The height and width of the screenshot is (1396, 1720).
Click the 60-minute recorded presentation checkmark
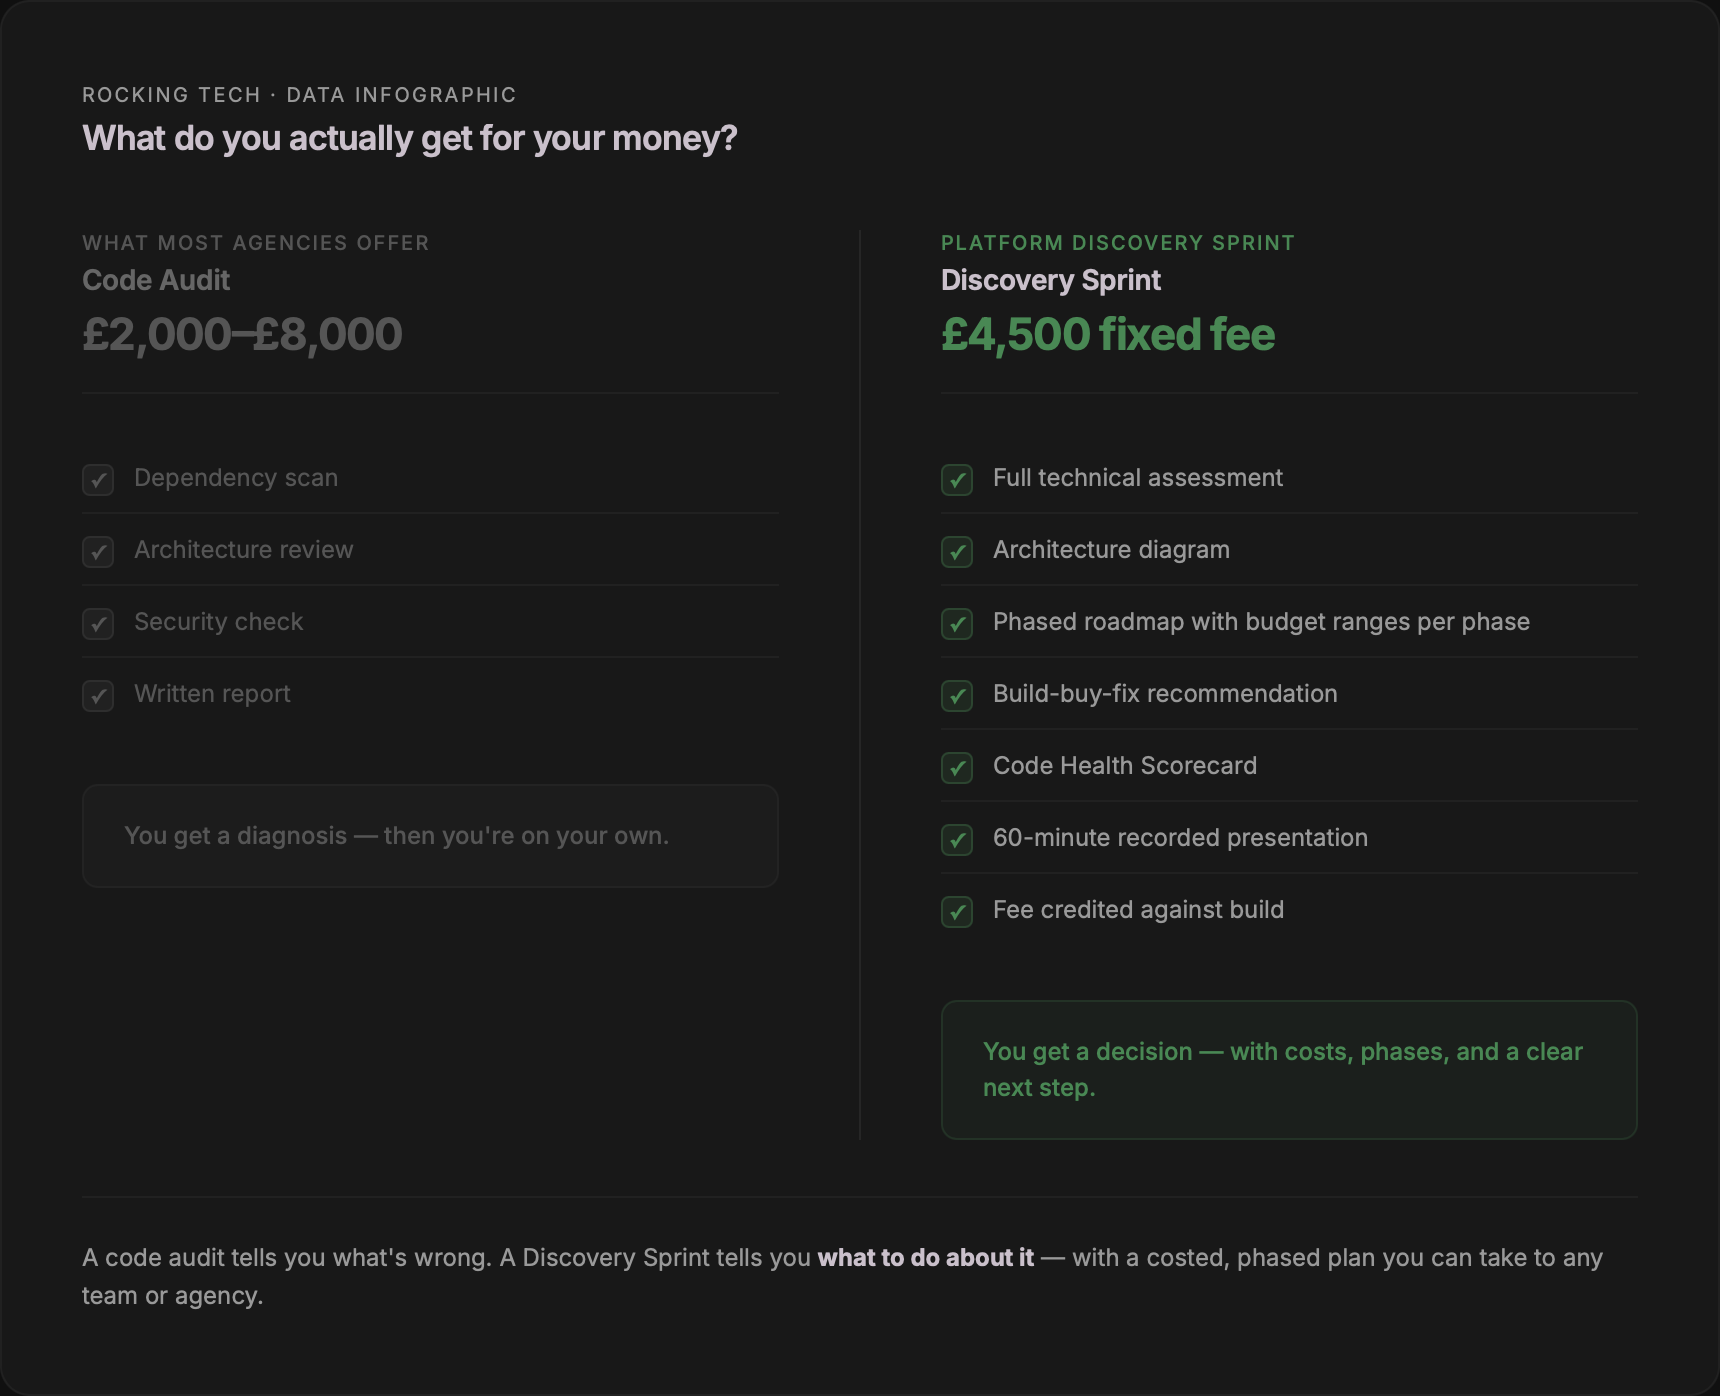point(957,840)
